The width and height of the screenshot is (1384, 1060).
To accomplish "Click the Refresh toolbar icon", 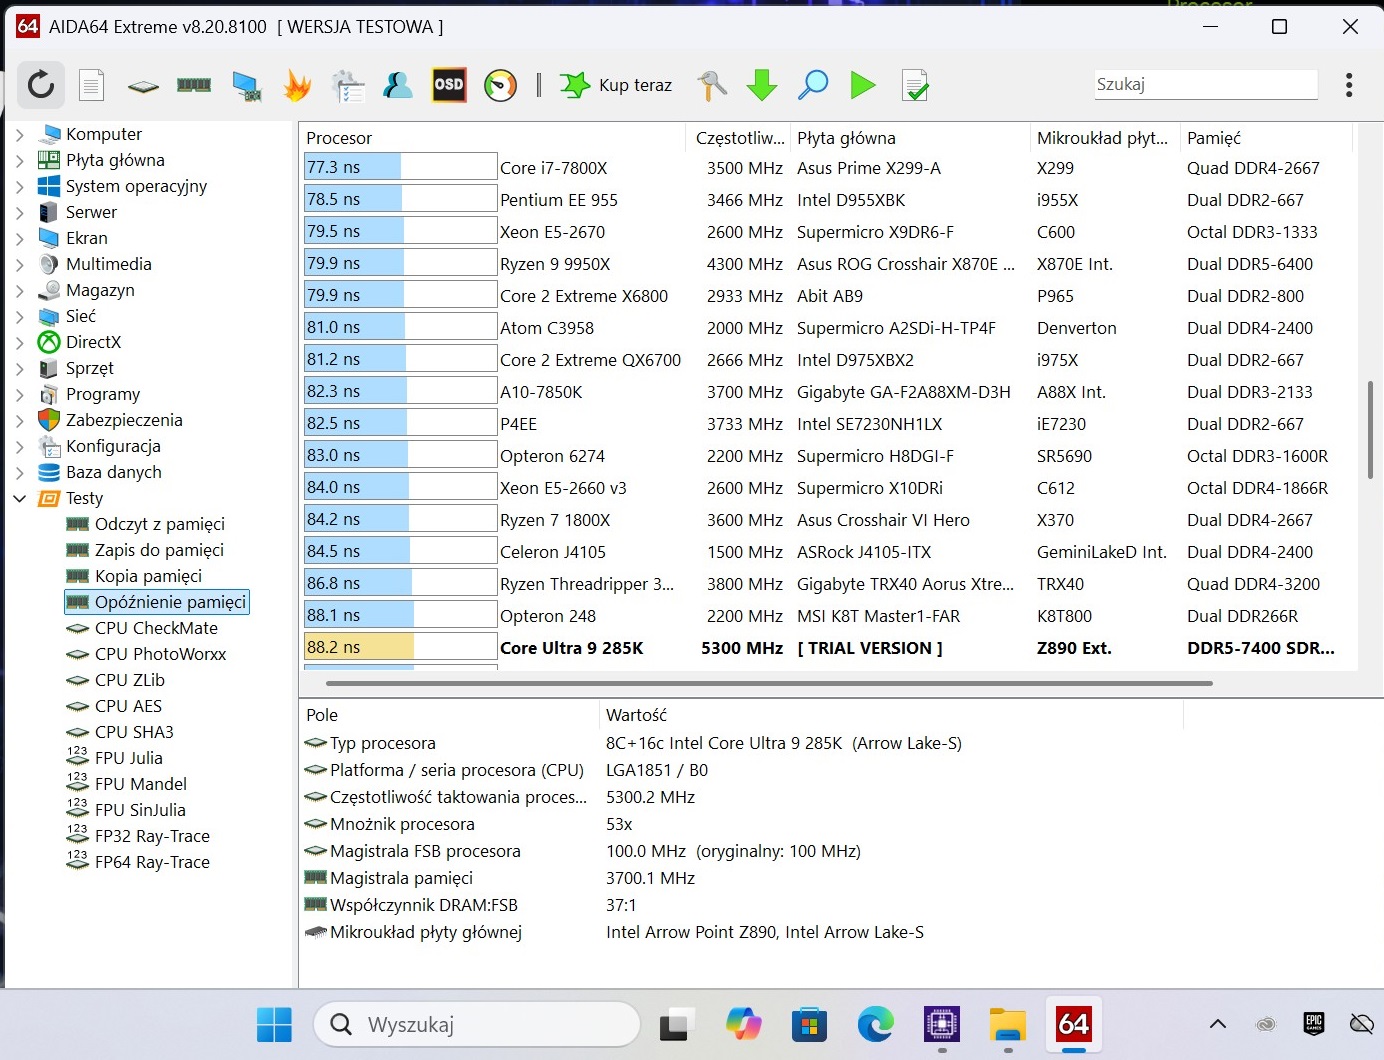I will 41,85.
